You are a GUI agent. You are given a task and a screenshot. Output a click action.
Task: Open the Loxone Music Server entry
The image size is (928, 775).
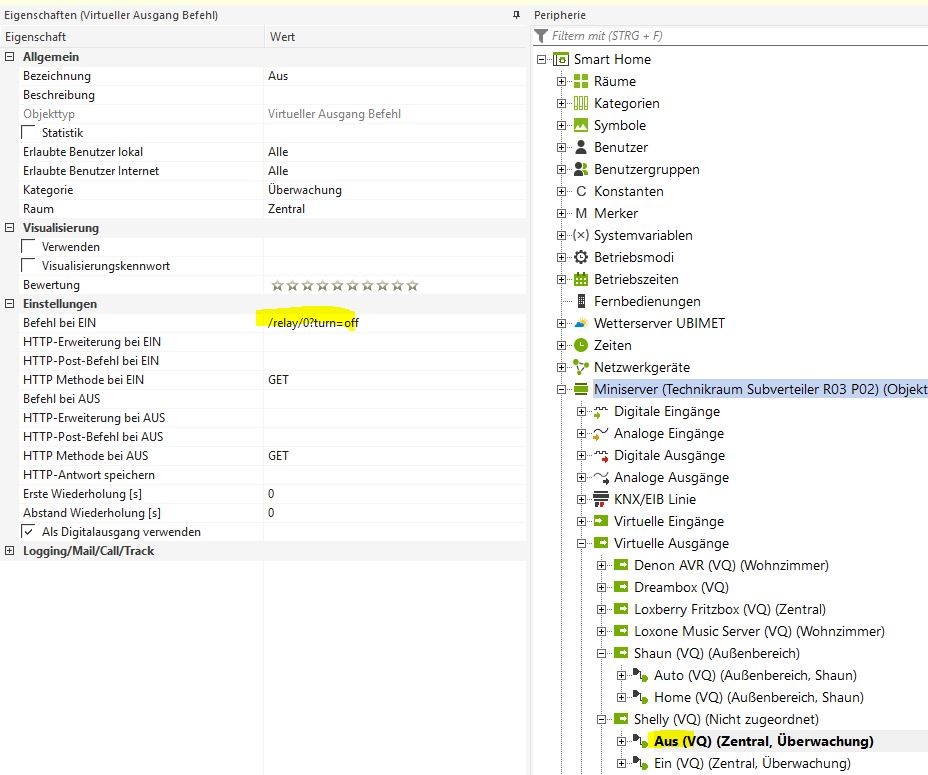click(758, 631)
